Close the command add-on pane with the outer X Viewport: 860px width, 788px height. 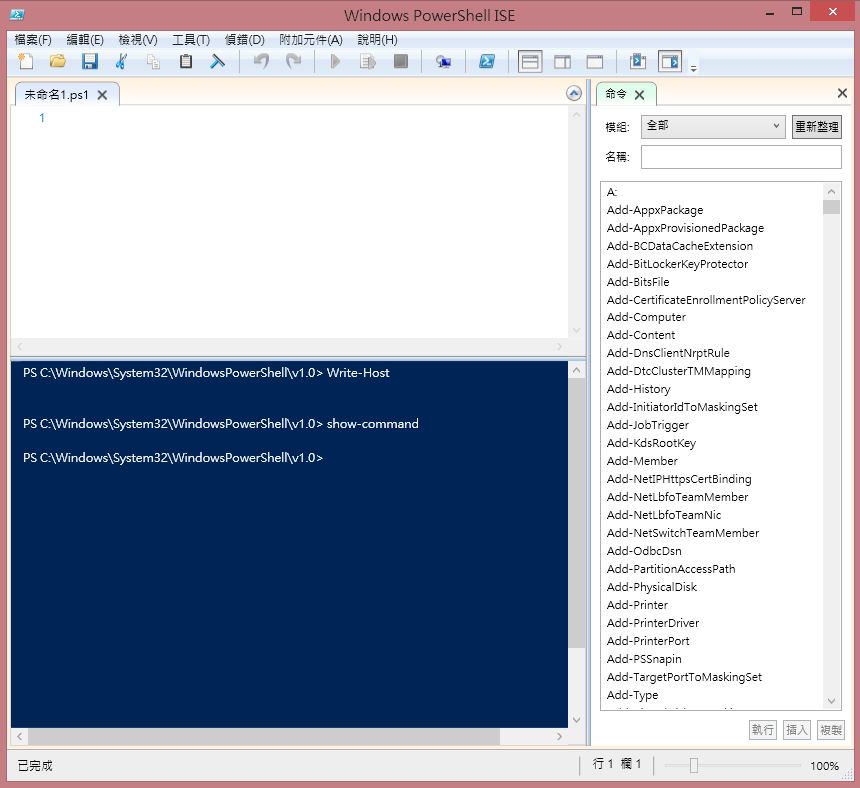click(x=842, y=93)
